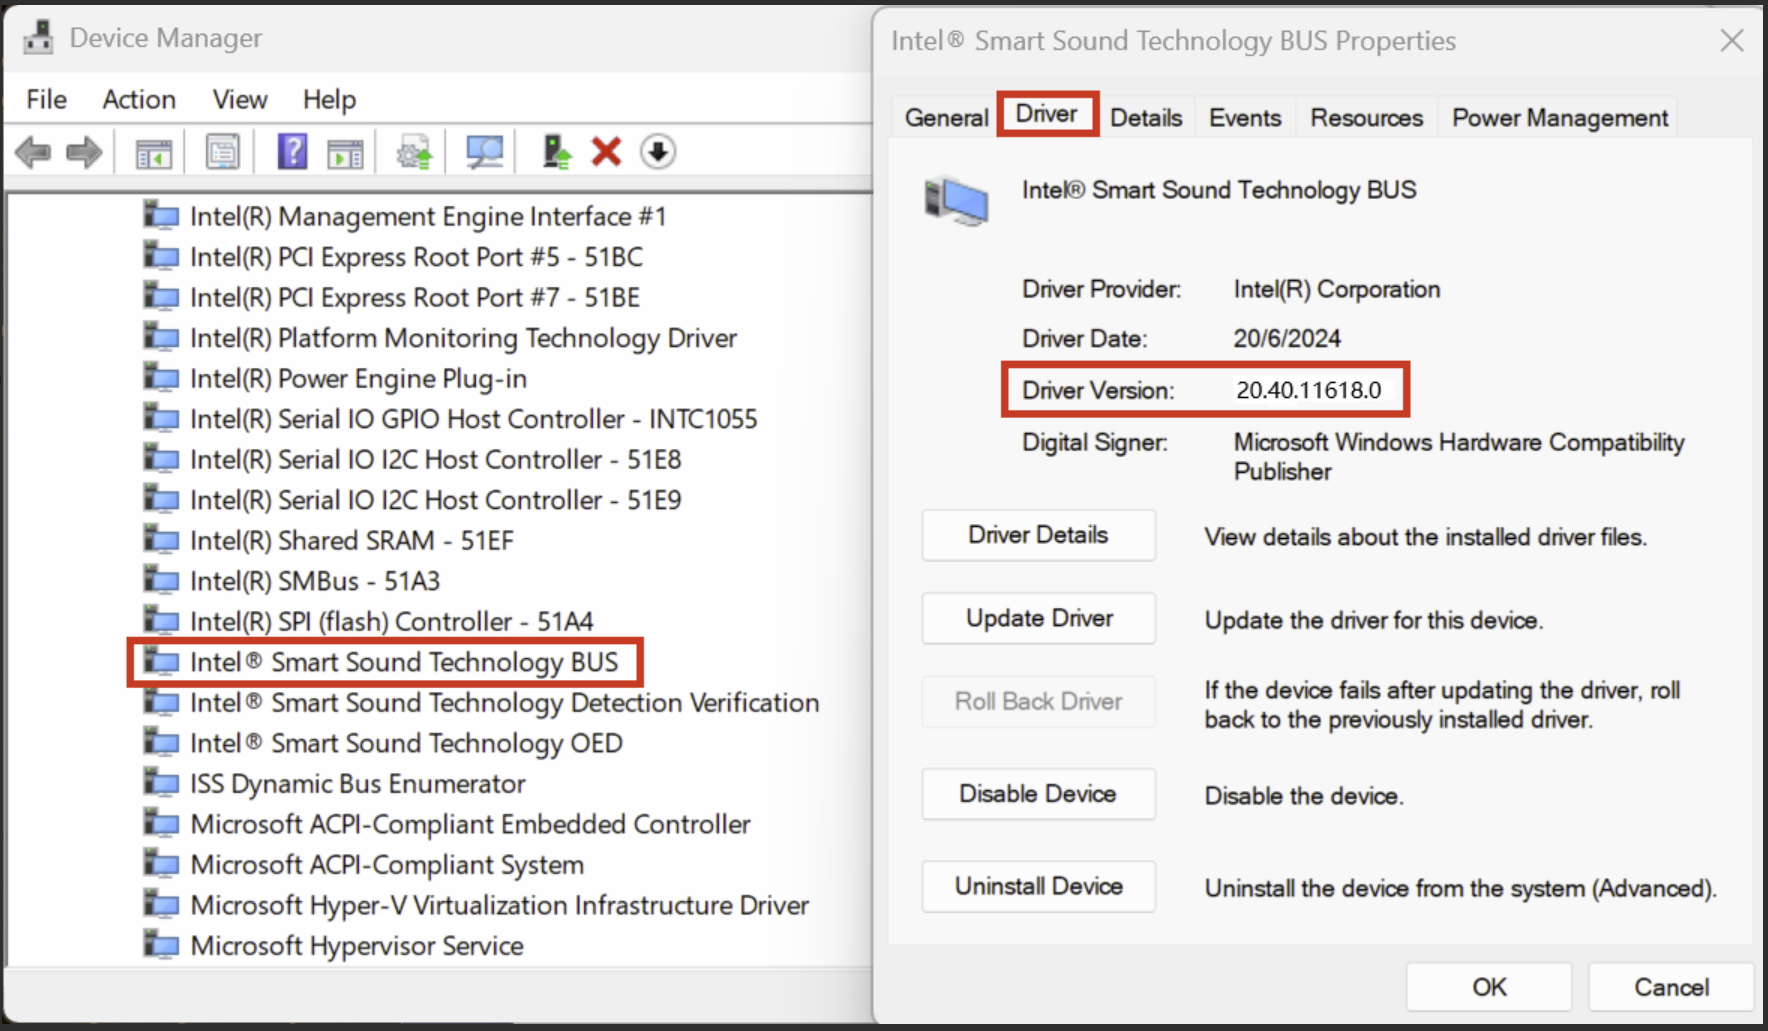
Task: Click the Back arrow toolbar icon
Action: coord(33,152)
